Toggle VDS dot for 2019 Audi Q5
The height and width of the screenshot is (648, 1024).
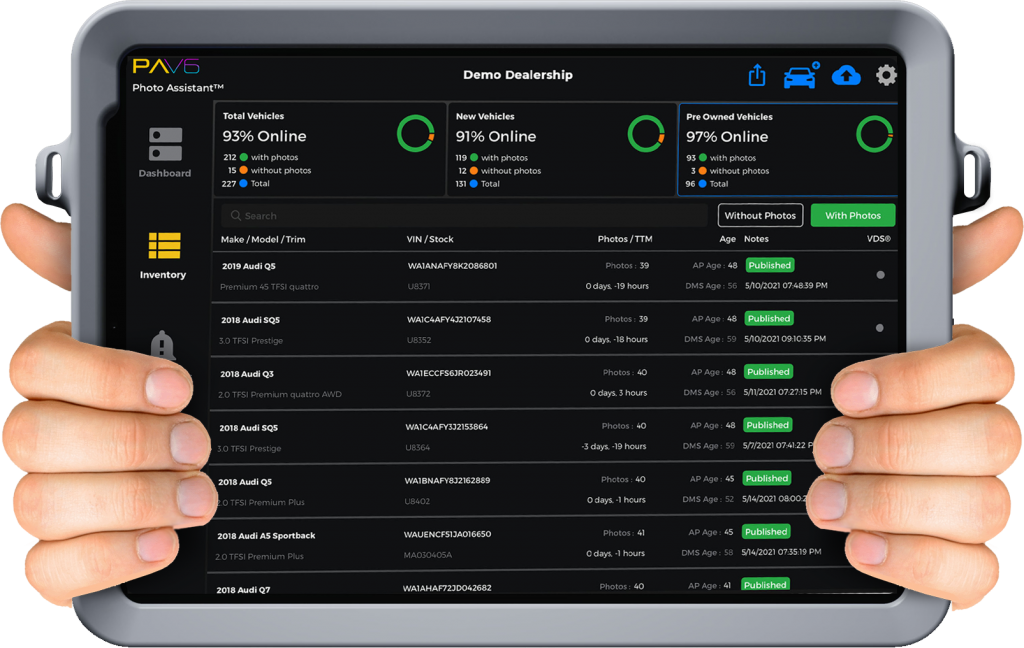(x=880, y=275)
